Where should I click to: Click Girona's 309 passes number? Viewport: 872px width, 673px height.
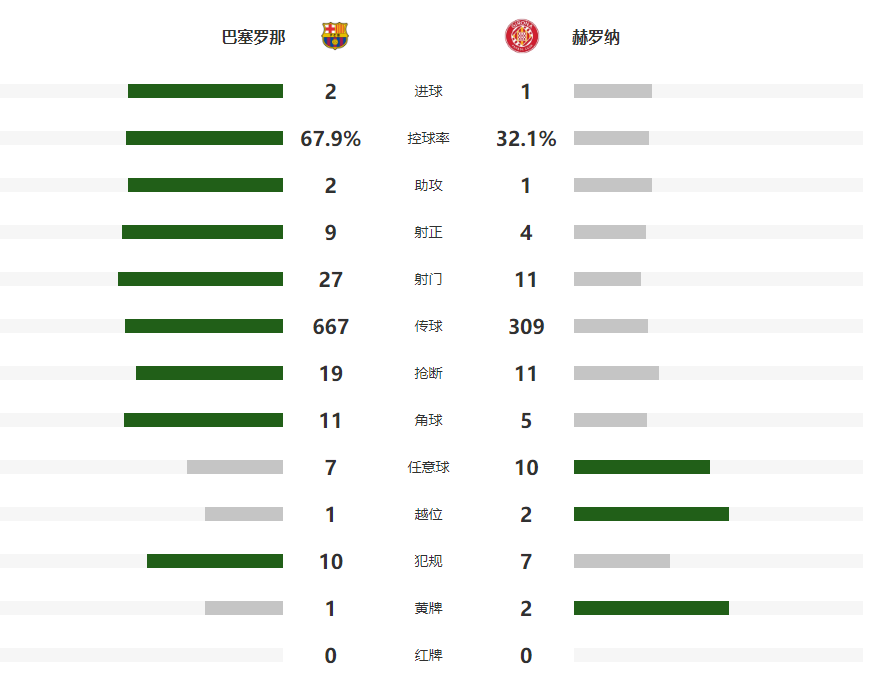tap(526, 326)
